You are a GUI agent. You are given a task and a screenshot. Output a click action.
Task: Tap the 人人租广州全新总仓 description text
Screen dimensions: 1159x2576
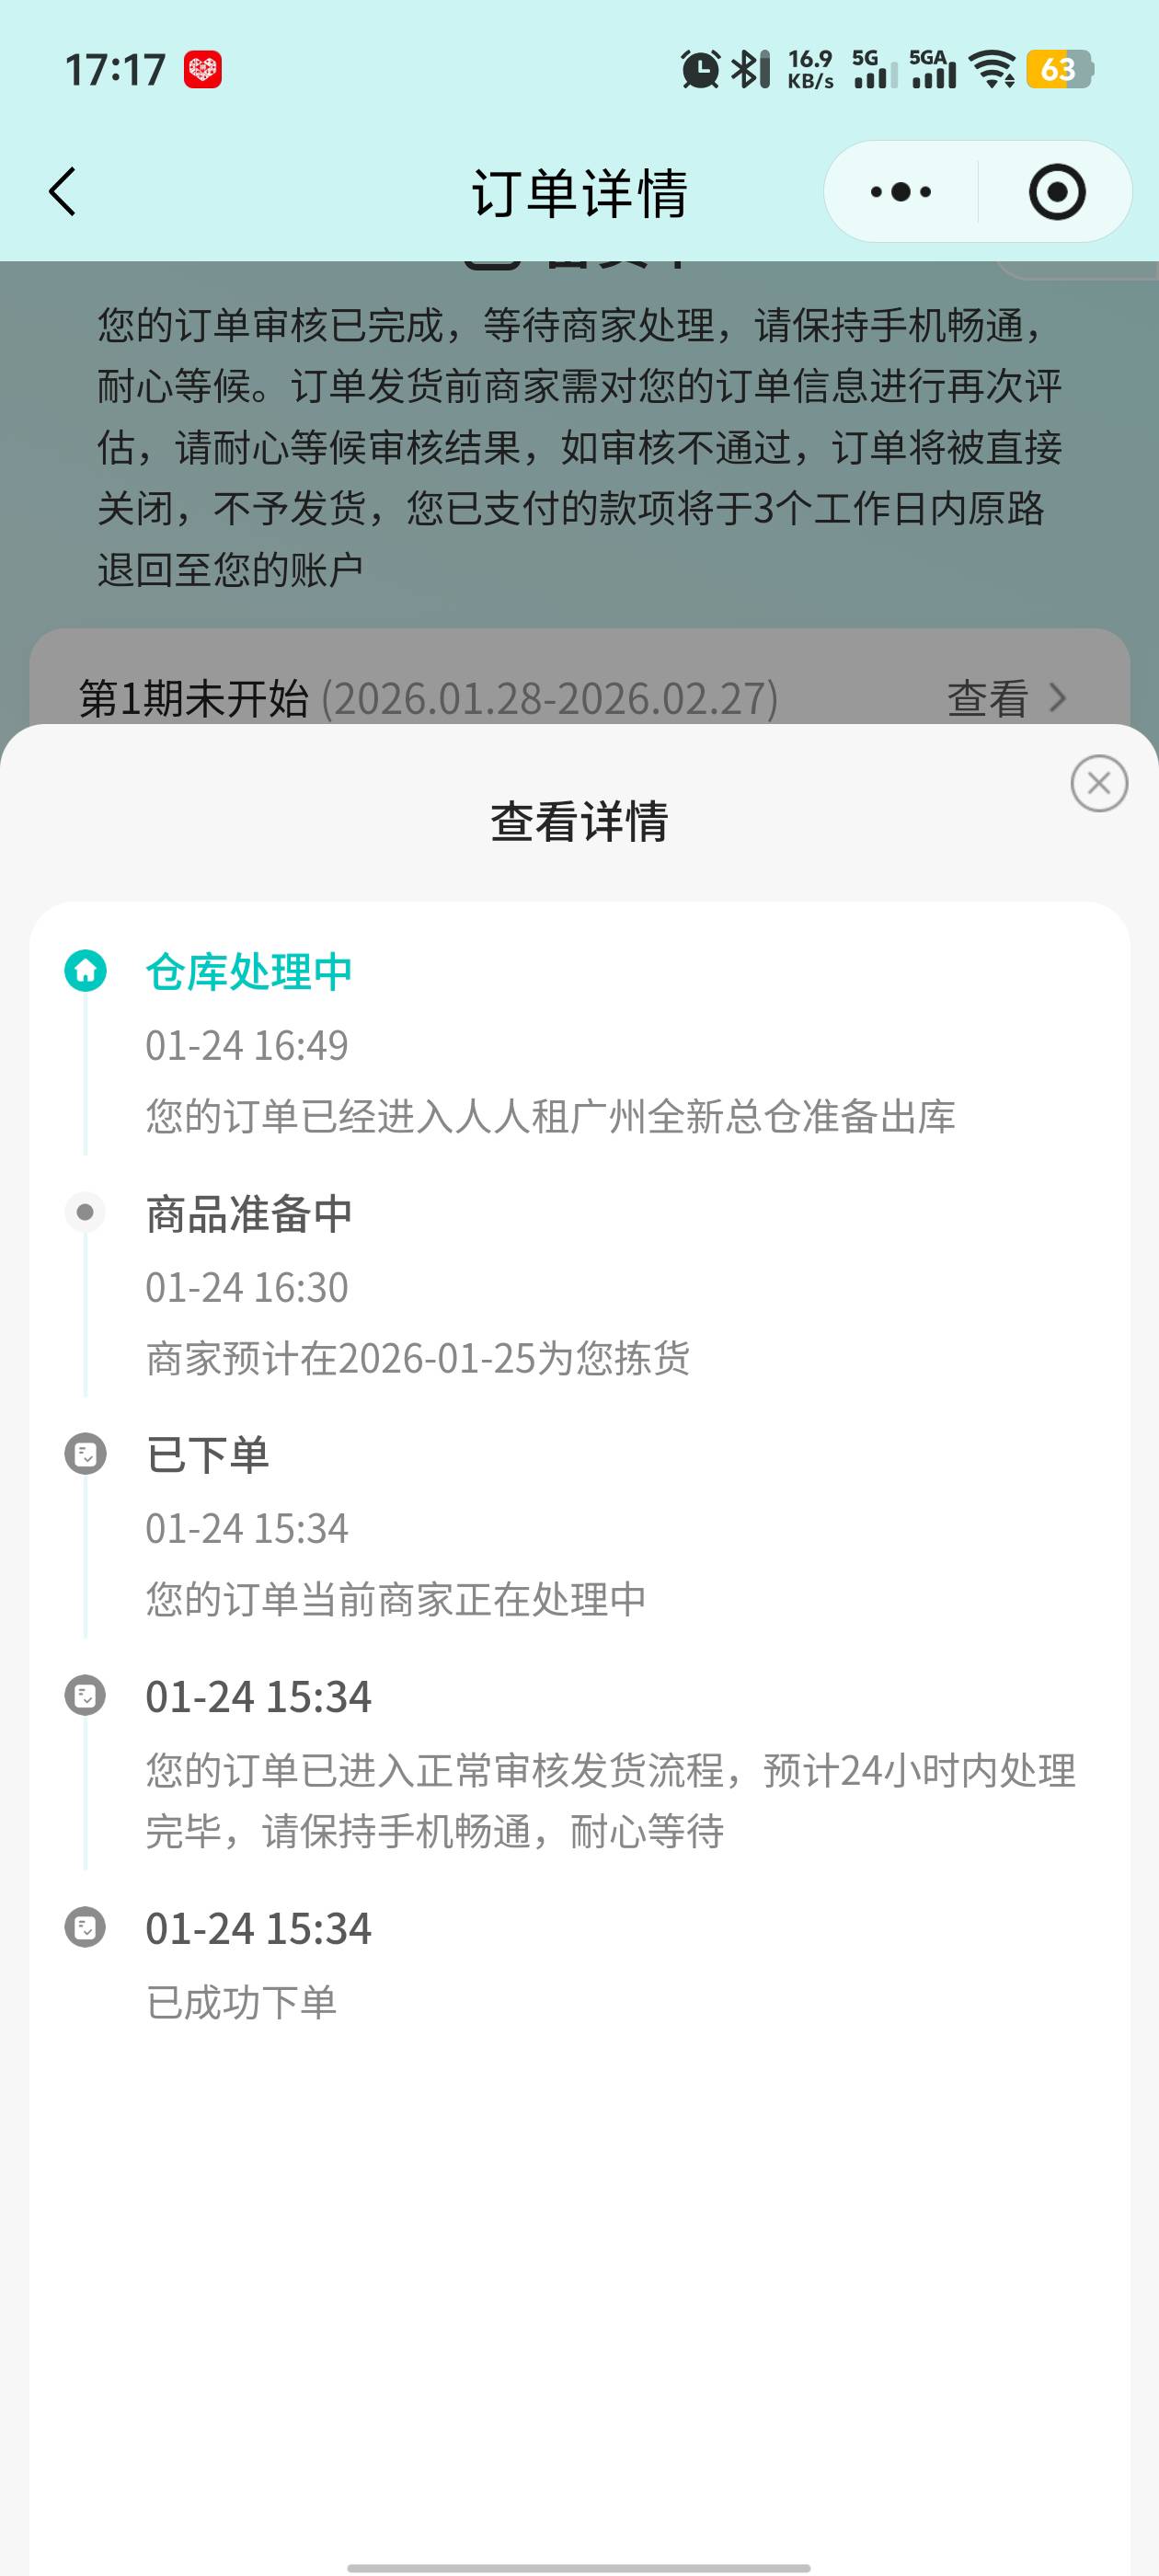coord(550,1116)
